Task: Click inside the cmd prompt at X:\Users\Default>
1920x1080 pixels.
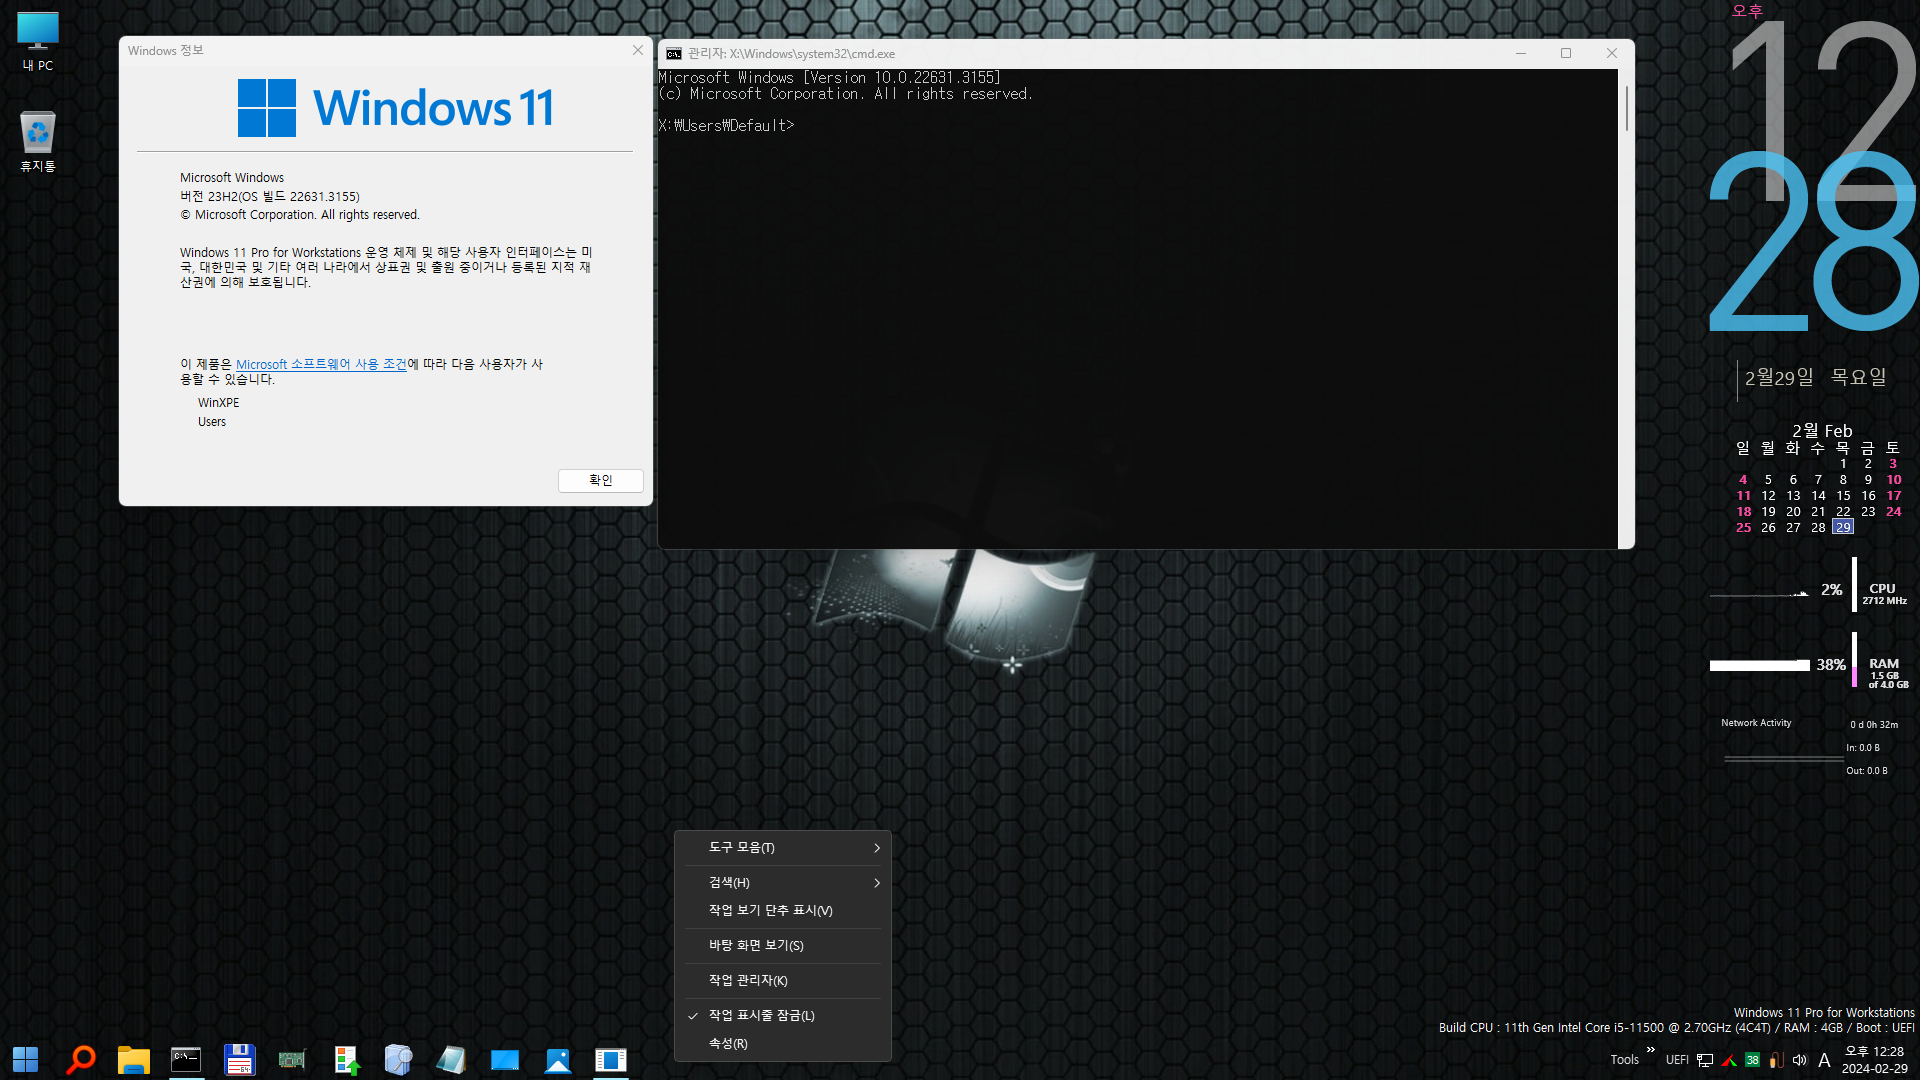Action: (726, 125)
